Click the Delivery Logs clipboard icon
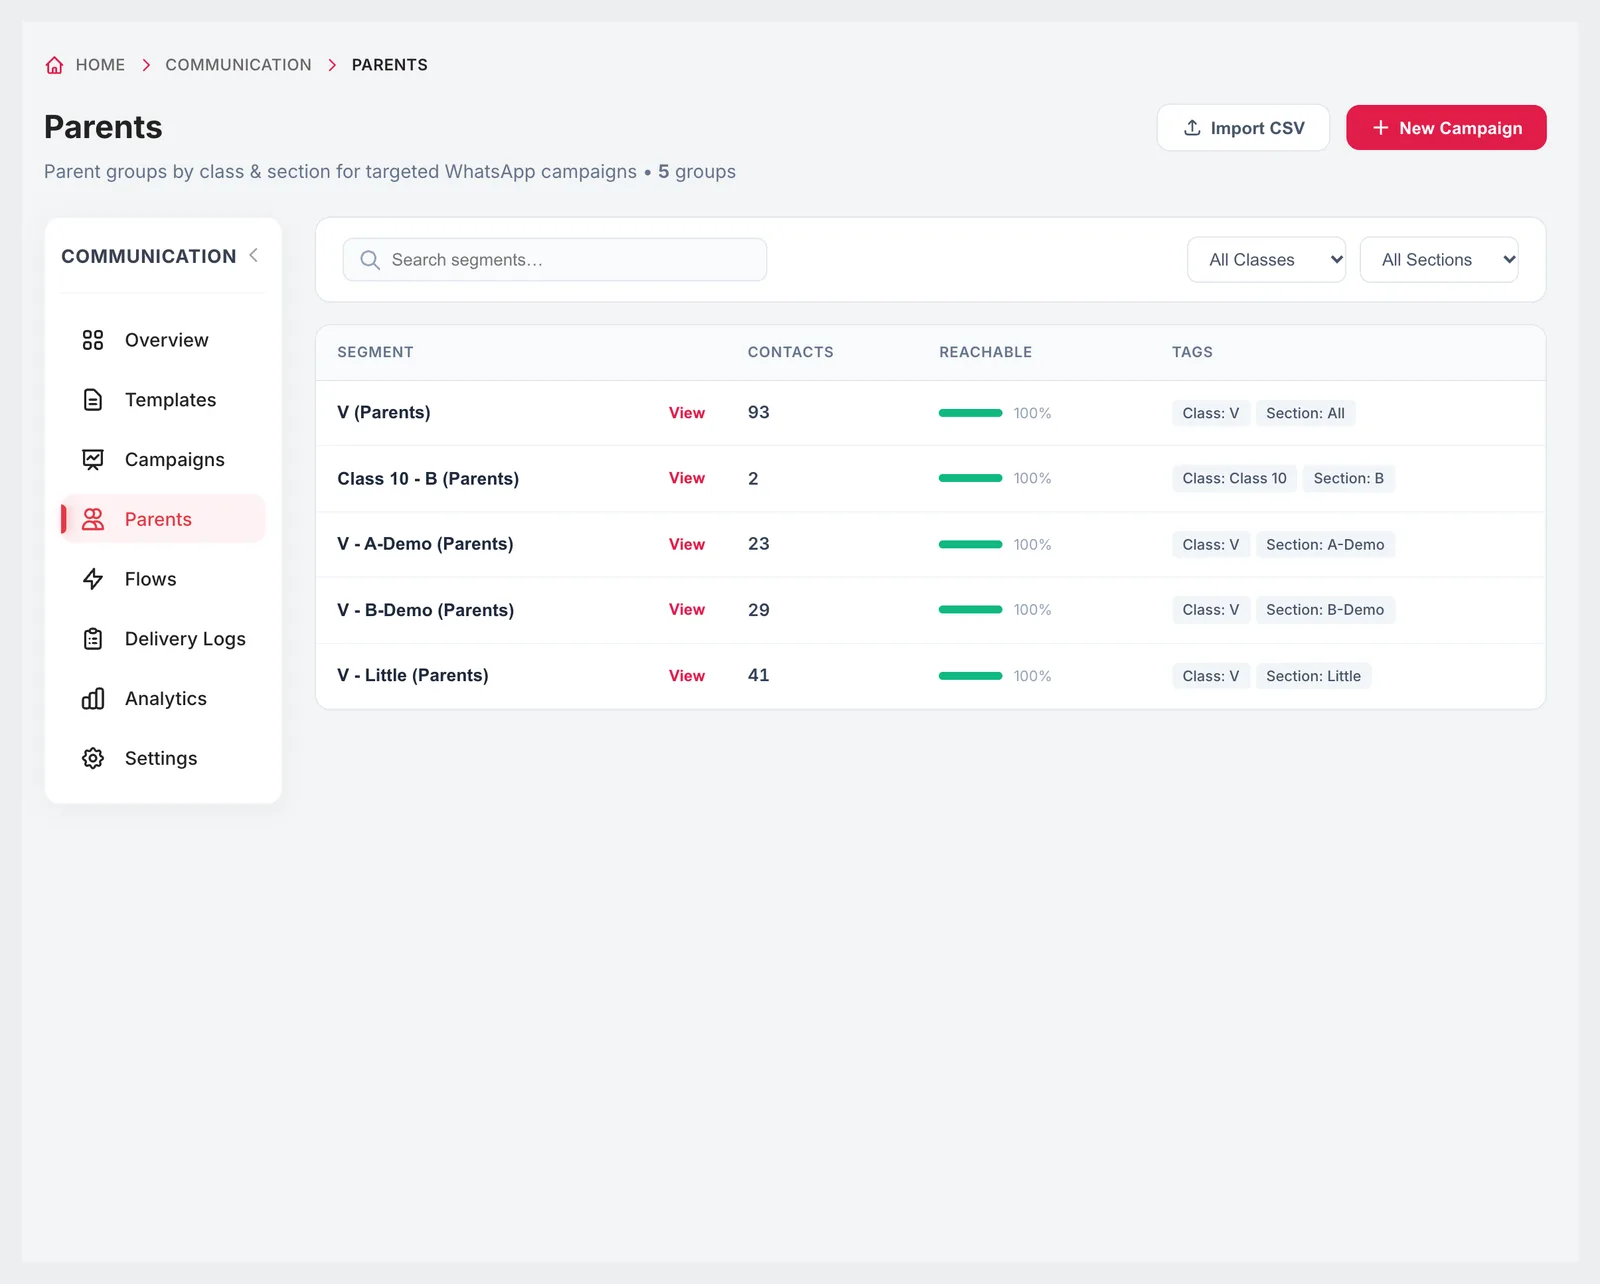 (93, 639)
